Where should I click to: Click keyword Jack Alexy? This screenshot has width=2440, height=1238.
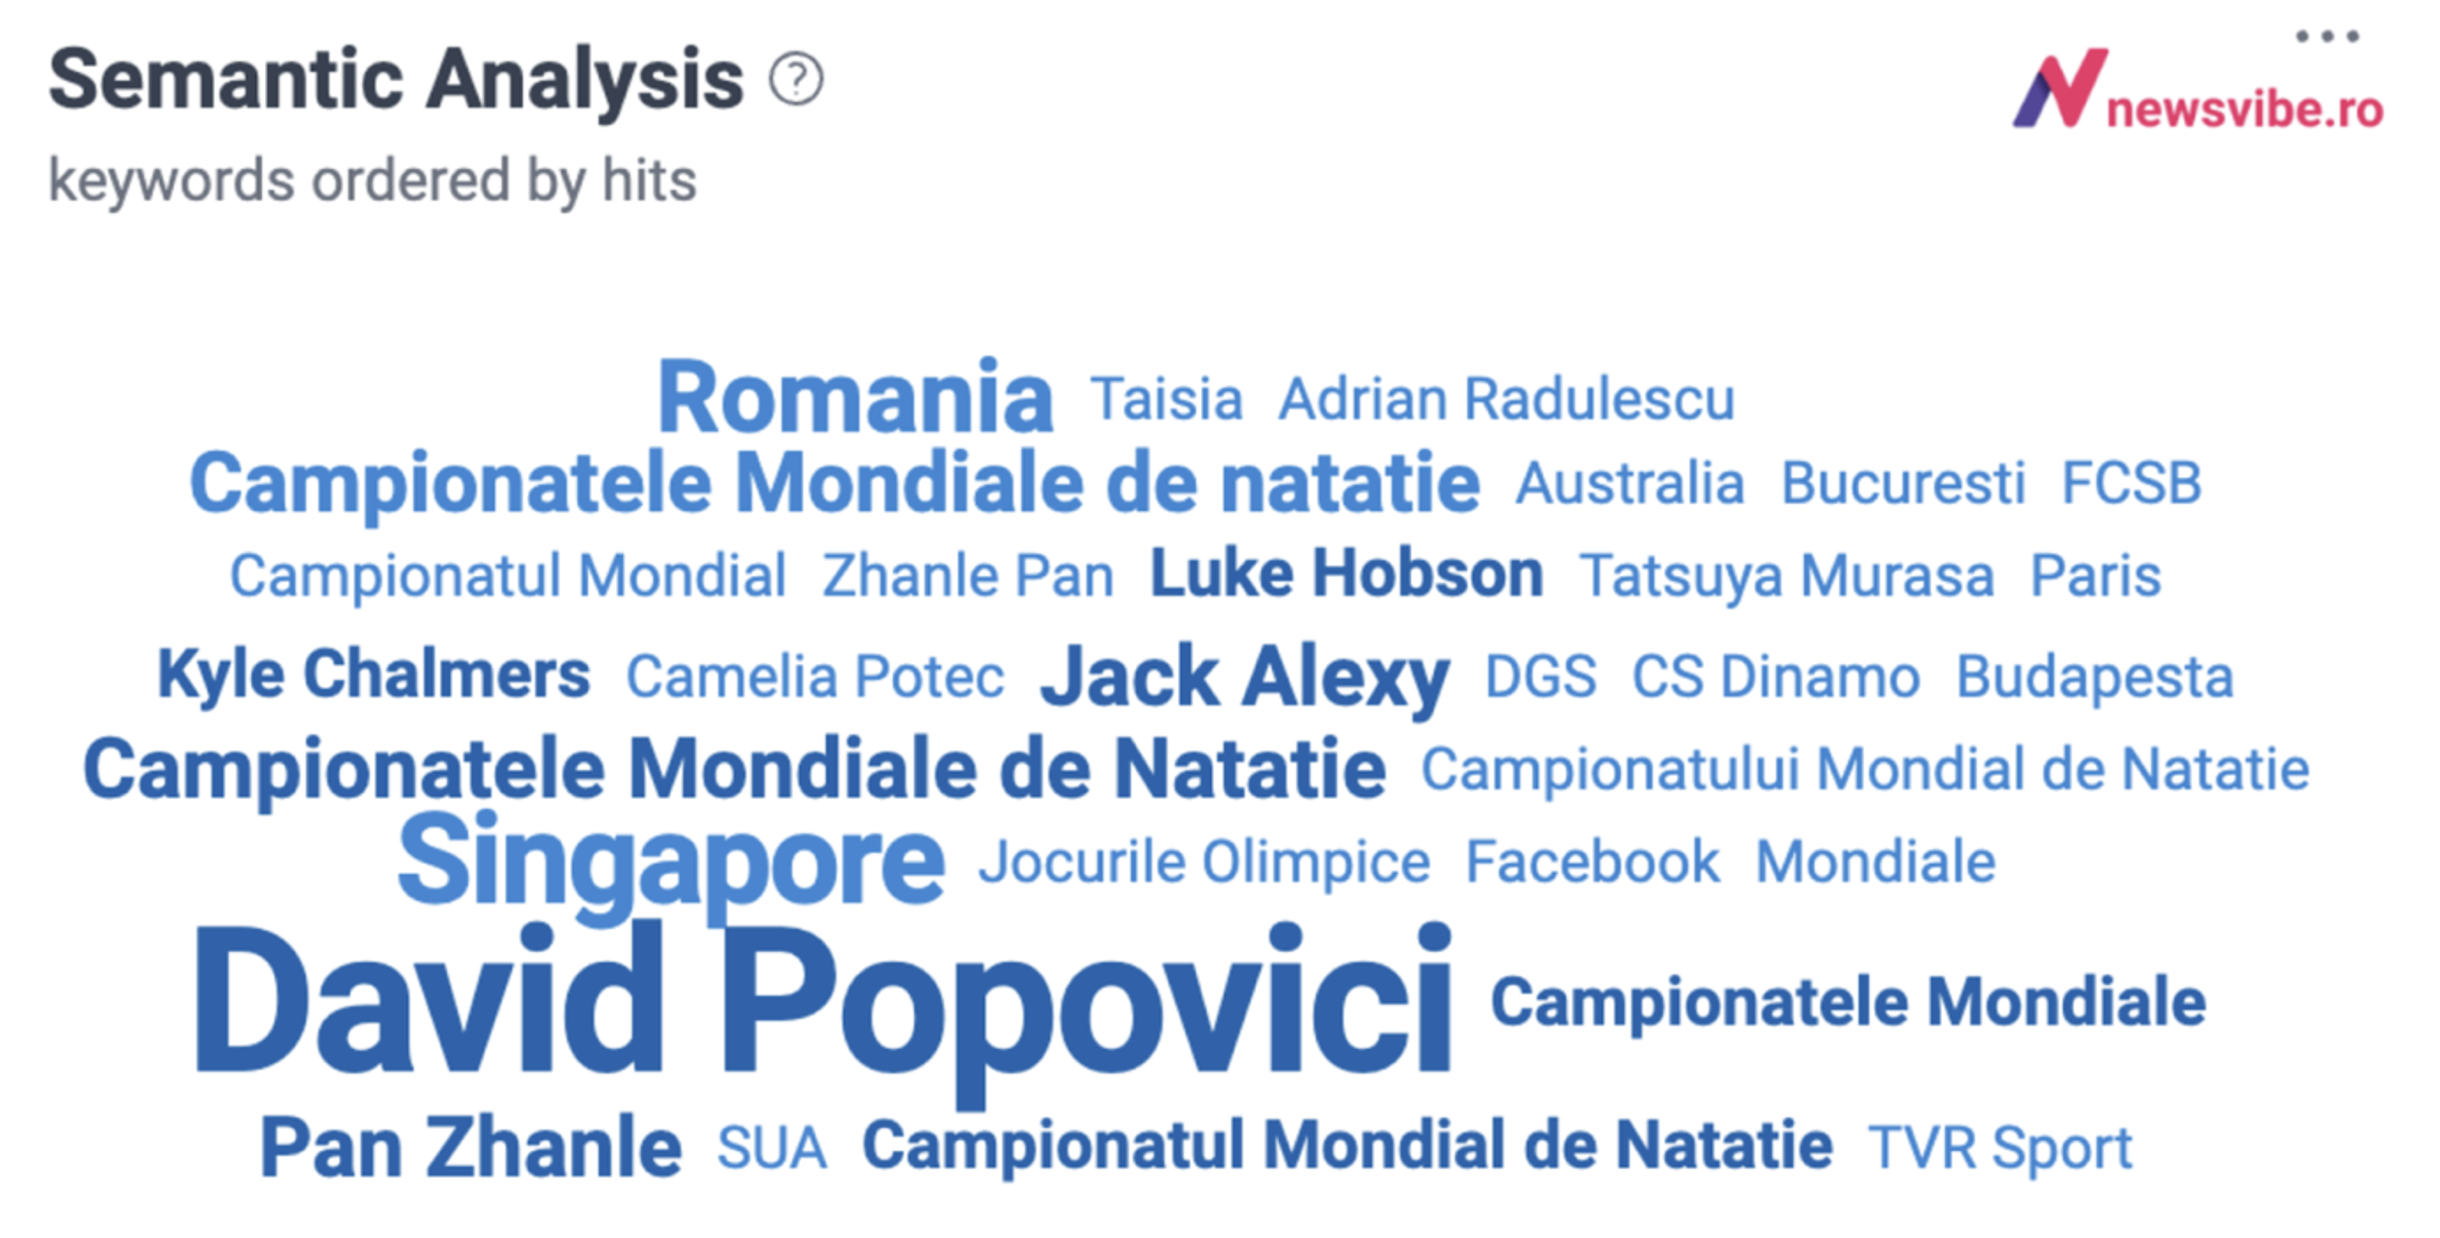(x=1244, y=678)
